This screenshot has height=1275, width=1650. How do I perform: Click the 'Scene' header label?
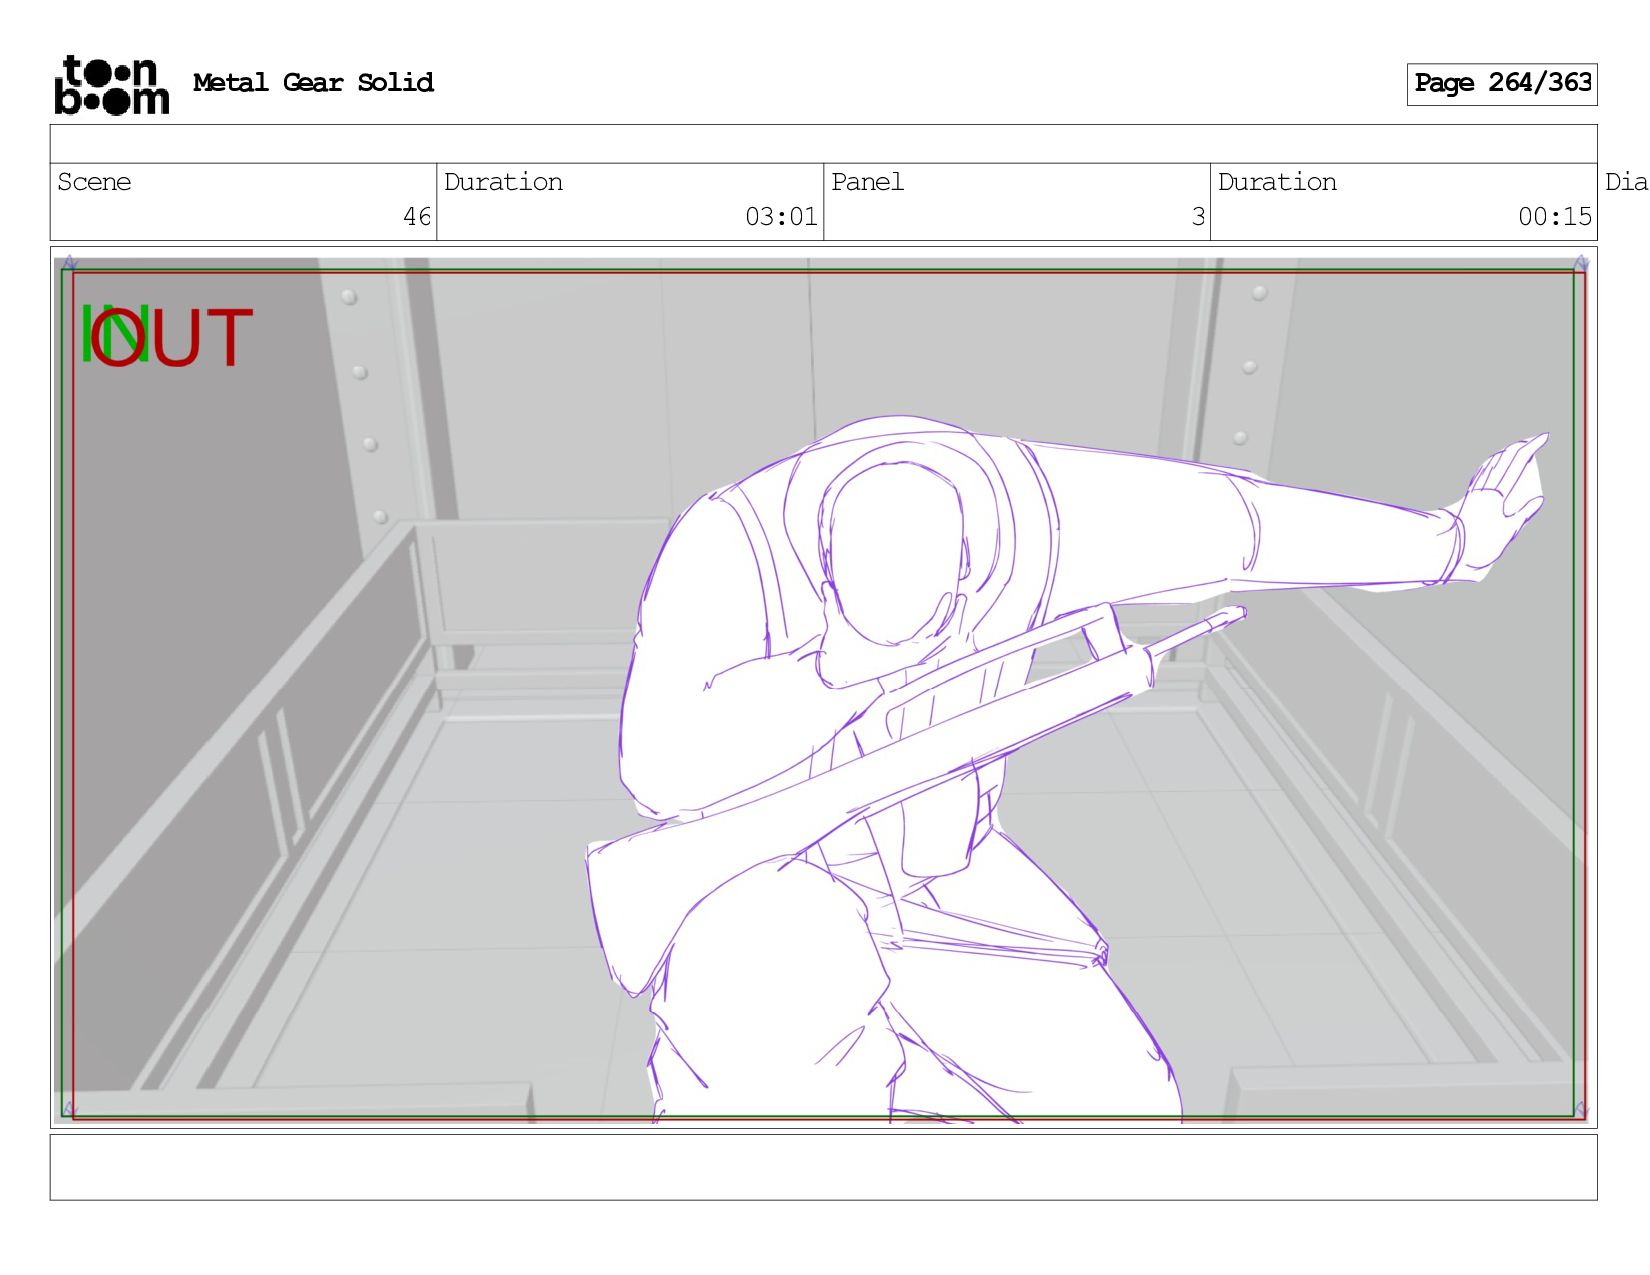tap(94, 182)
